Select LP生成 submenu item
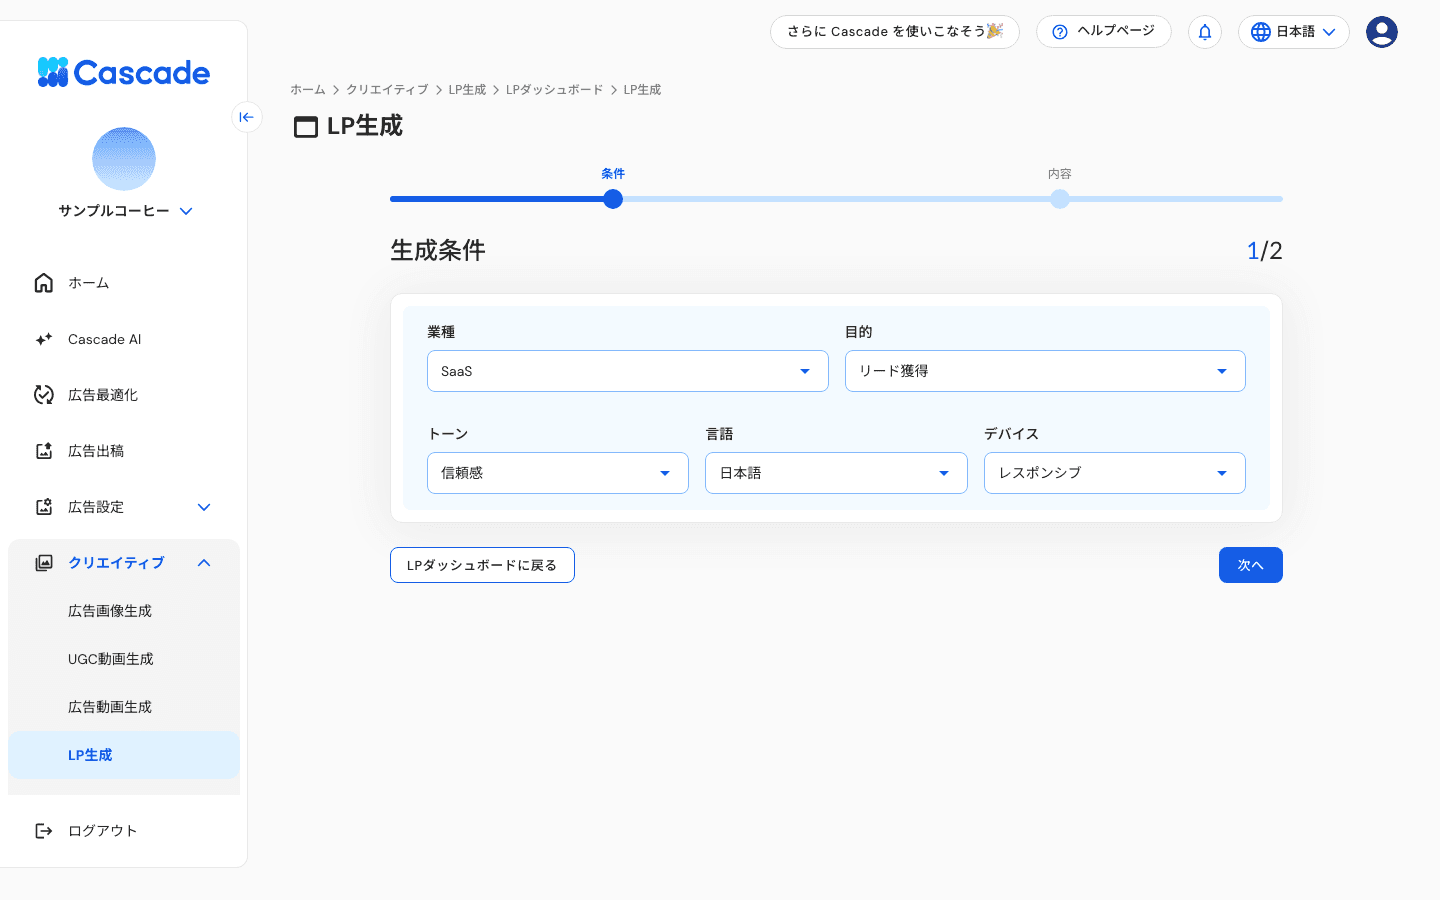Image resolution: width=1440 pixels, height=900 pixels. pos(124,755)
